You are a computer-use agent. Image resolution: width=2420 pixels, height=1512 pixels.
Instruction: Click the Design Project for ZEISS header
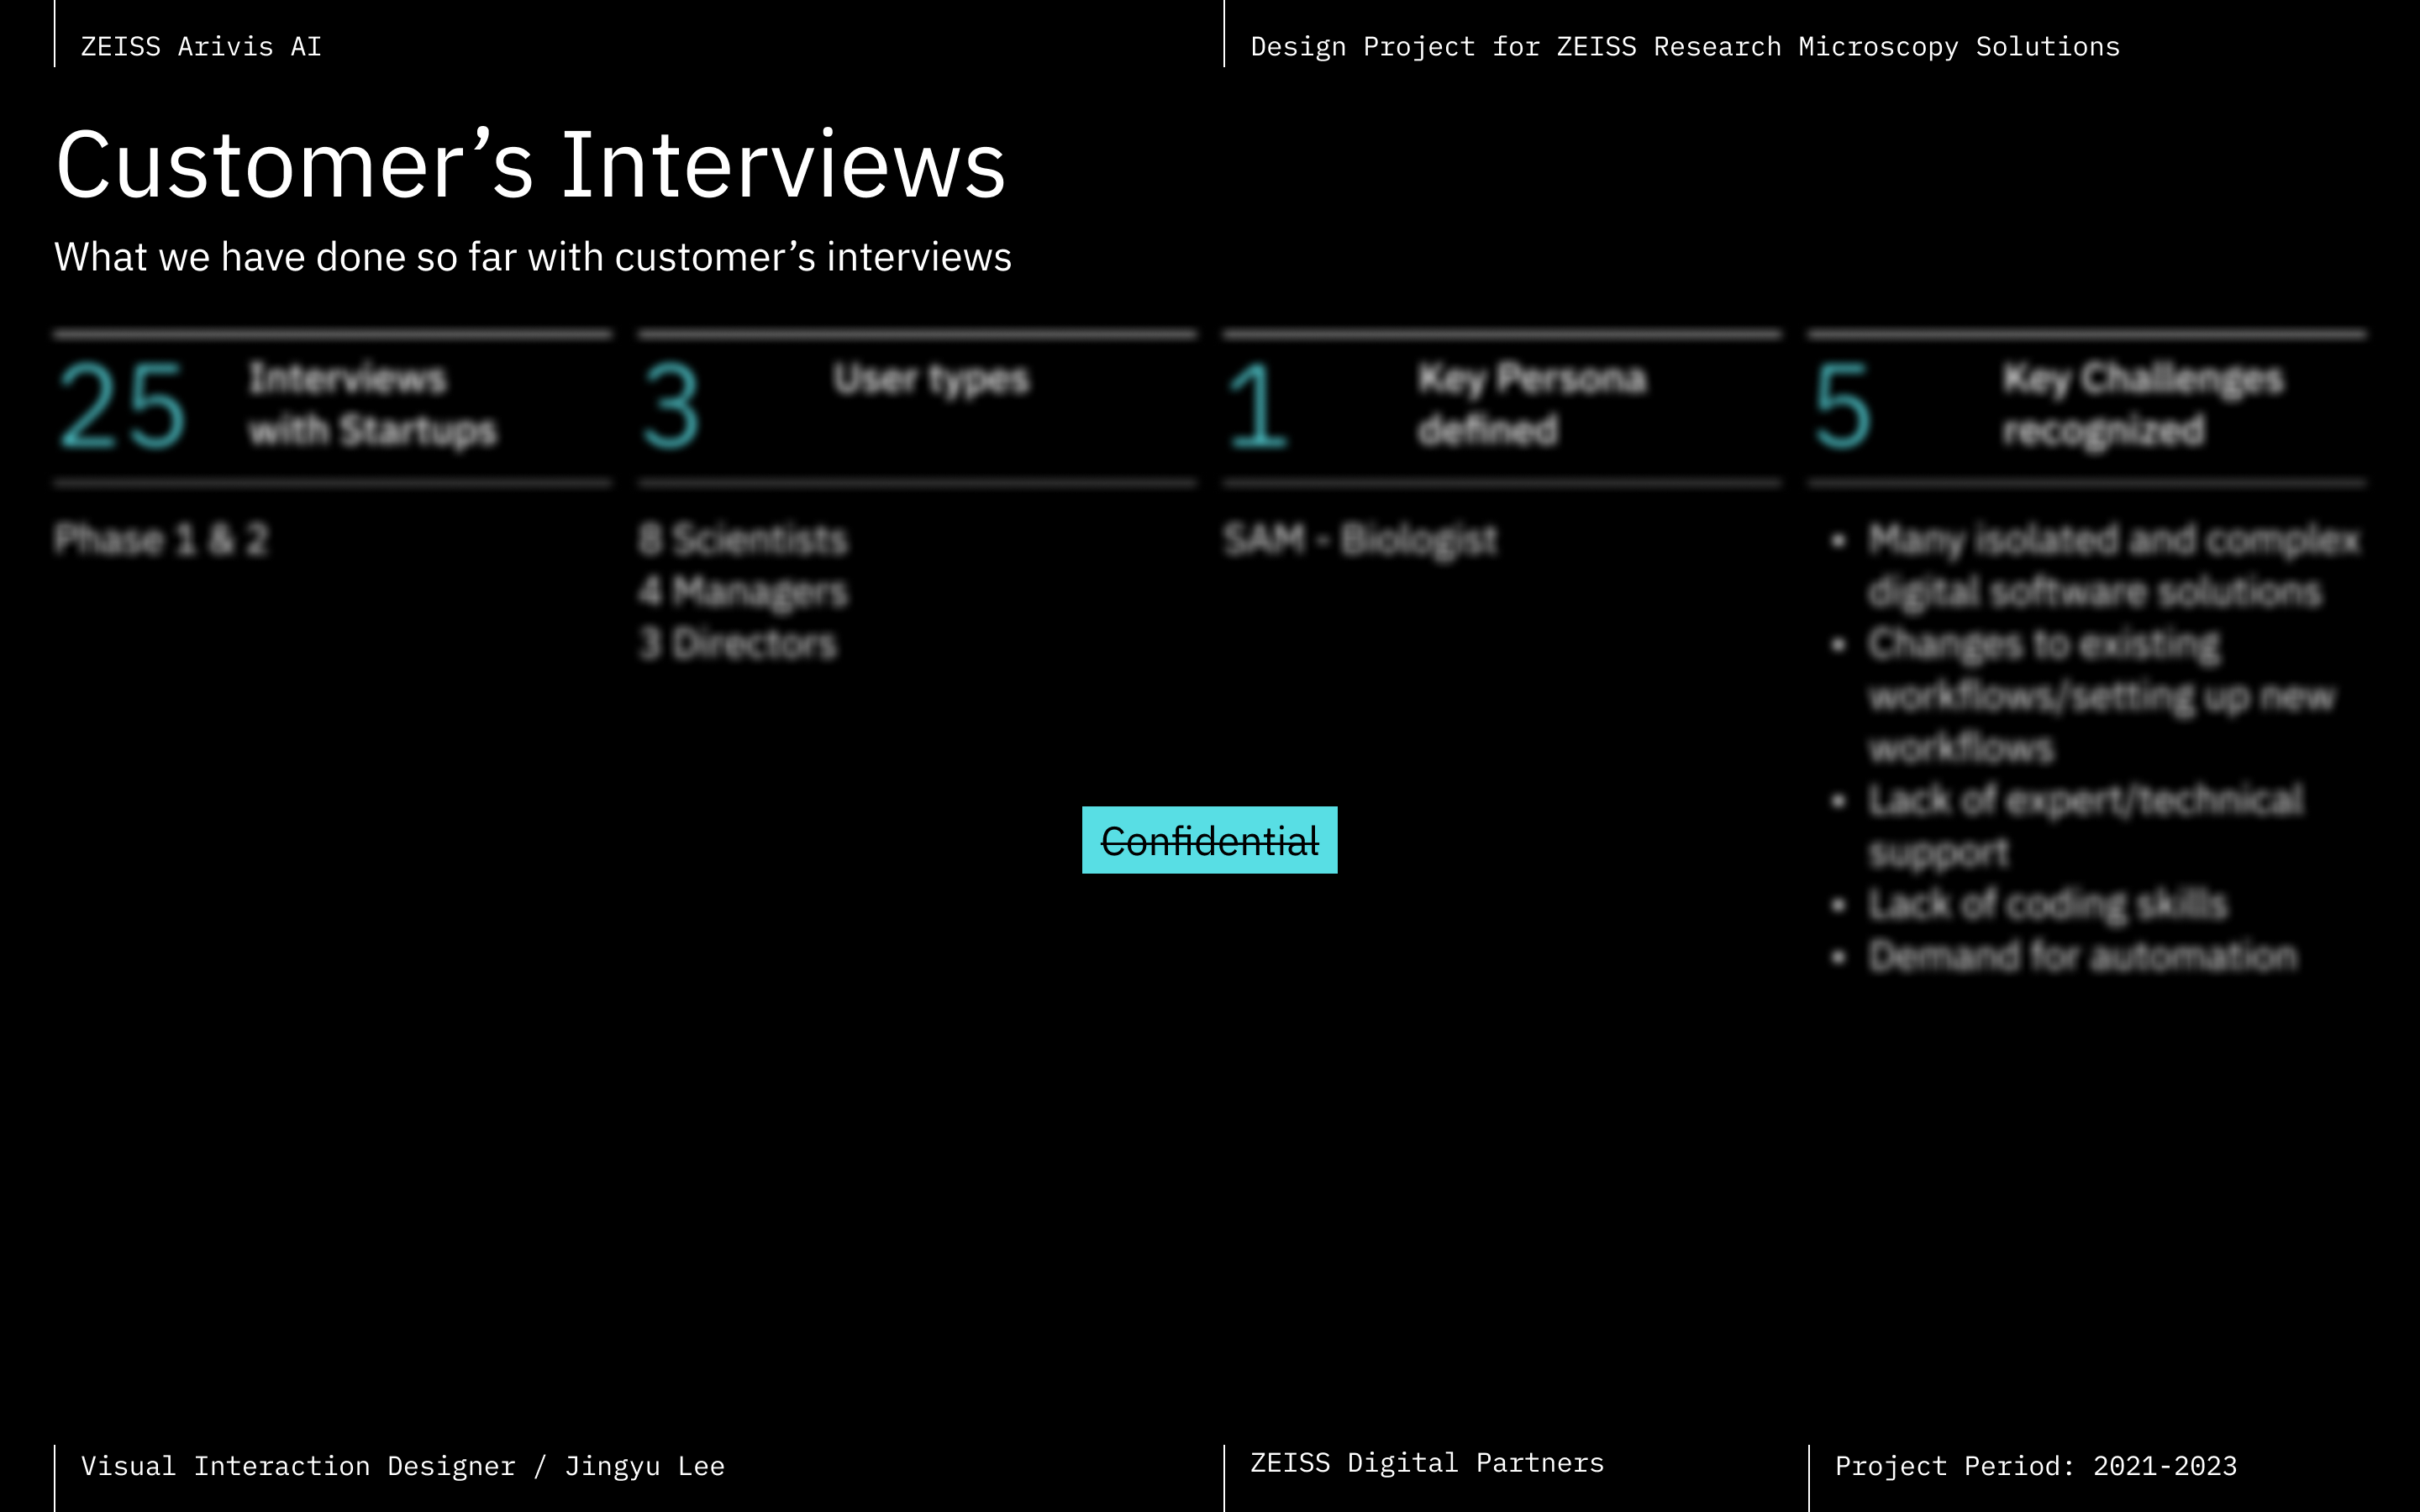click(x=1684, y=46)
